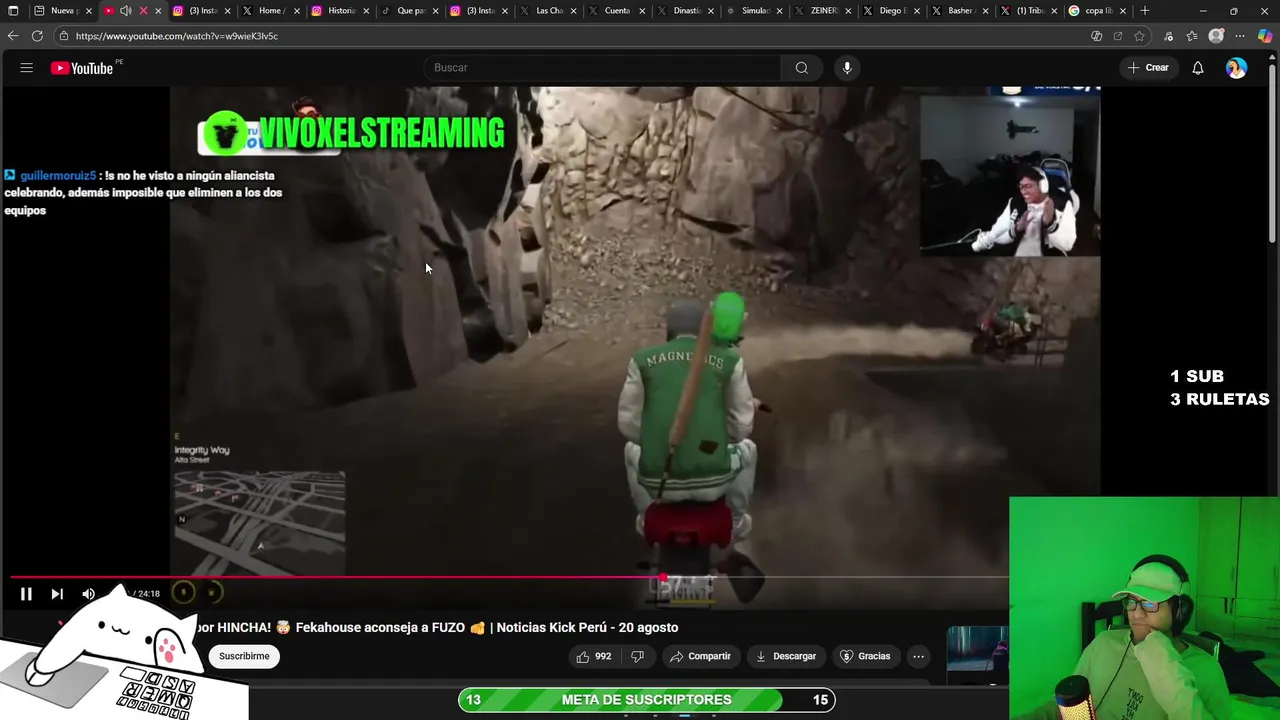Open more actions three-dot menu

pos(918,656)
